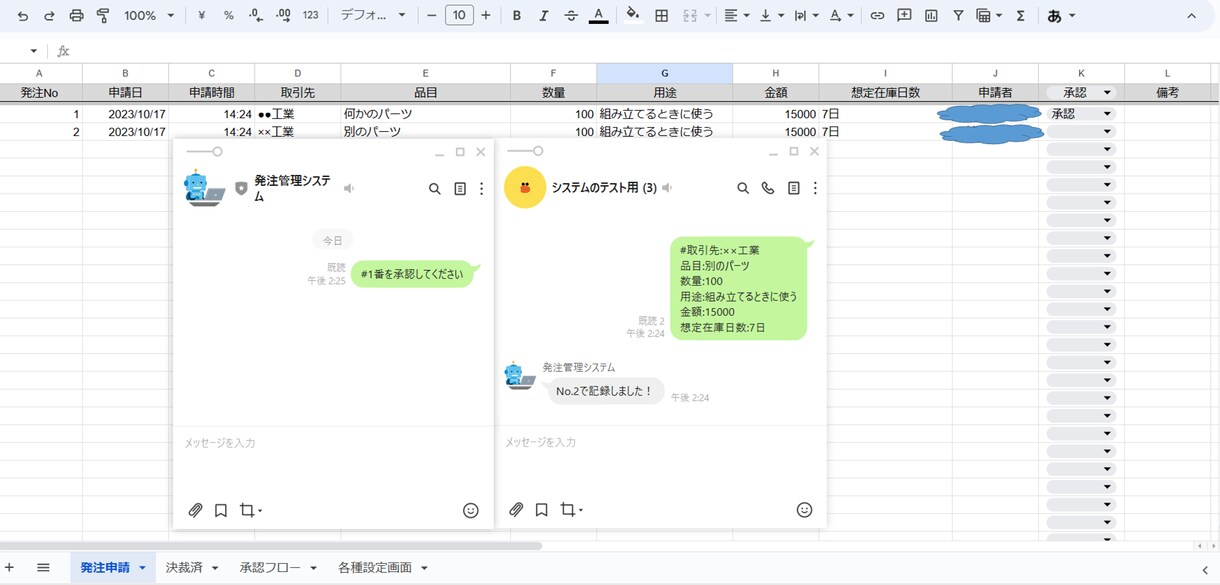This screenshot has height=585, width=1220.
Task: Toggle italic formatting
Action: pos(544,16)
